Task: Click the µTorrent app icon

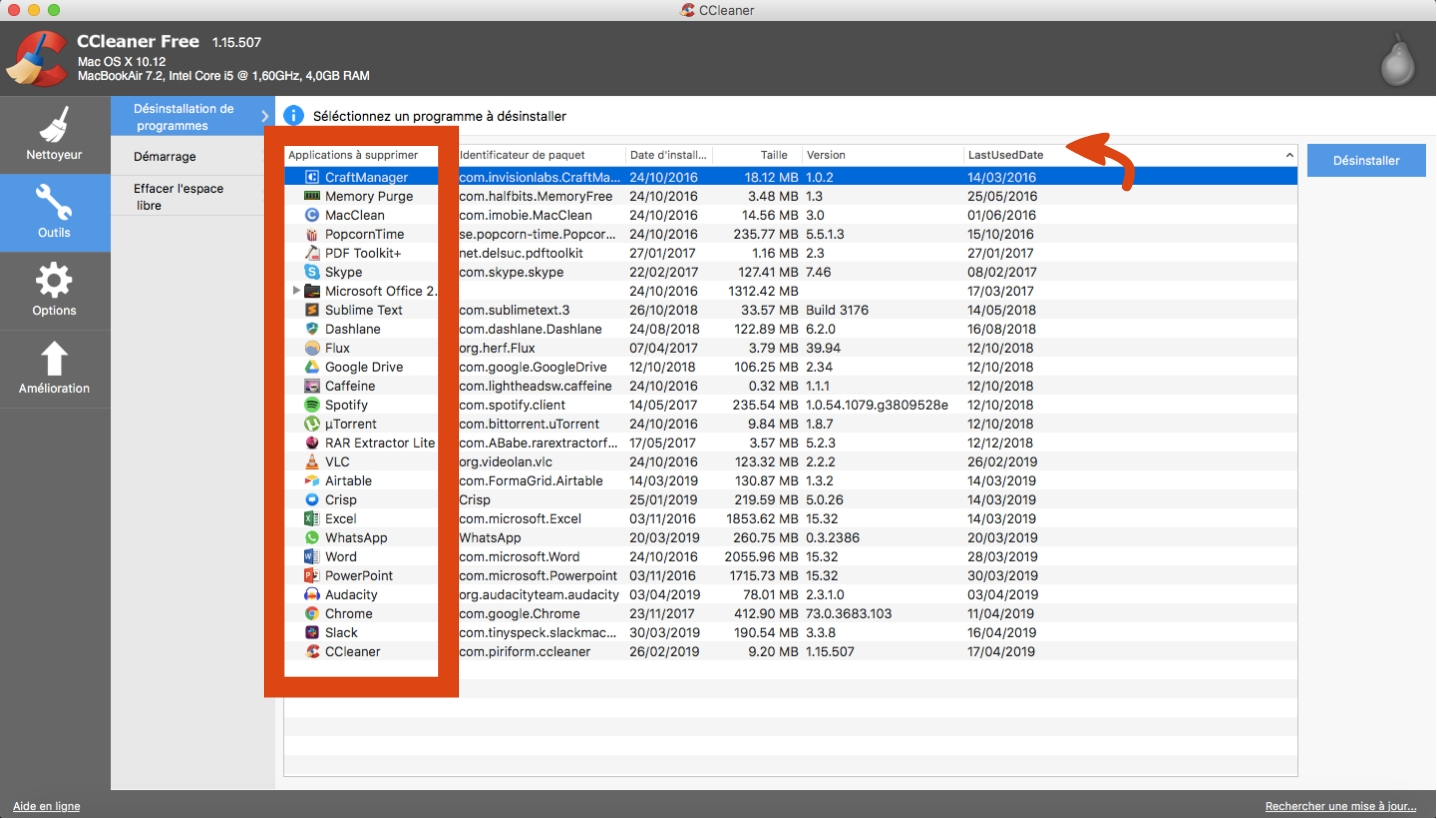Action: (x=311, y=424)
